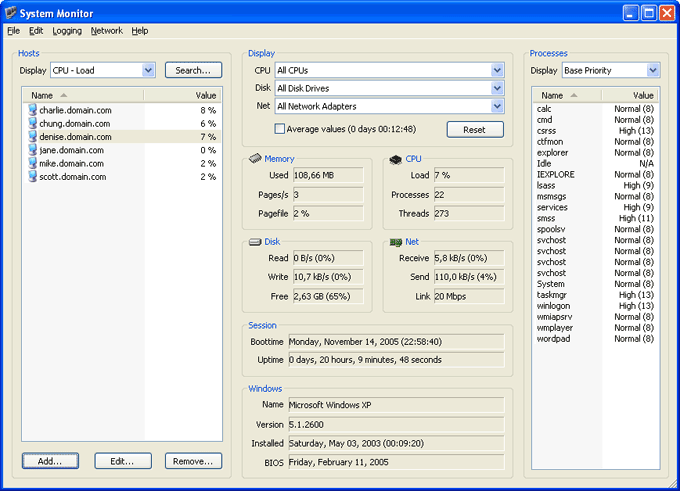This screenshot has height=491, width=680.
Task: Select the taskmgr process row
Action: tap(595, 295)
